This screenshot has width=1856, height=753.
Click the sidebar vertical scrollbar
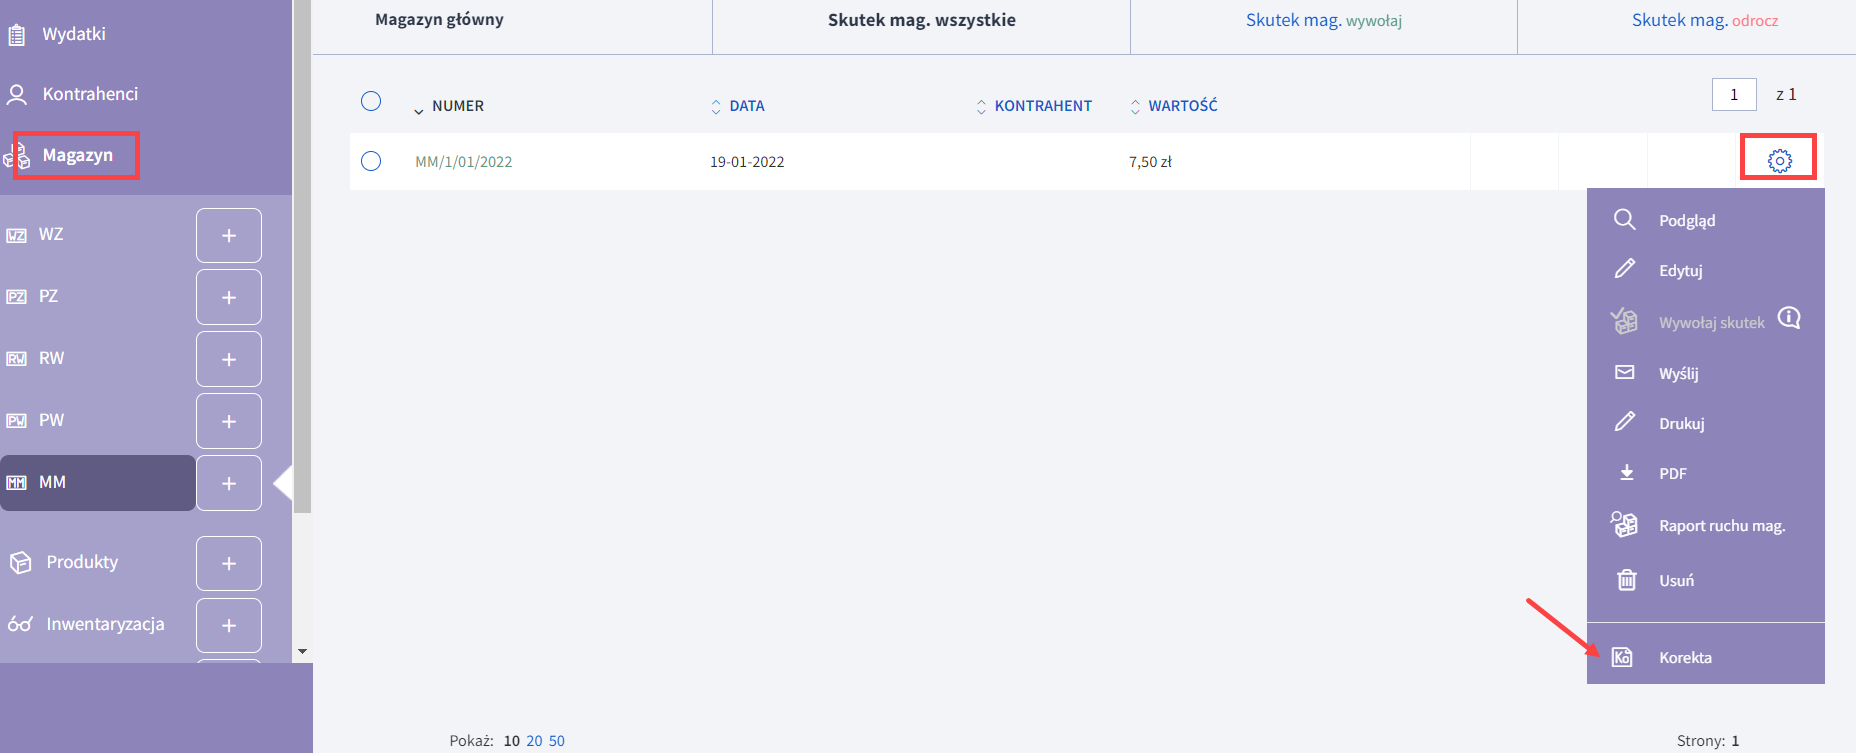click(x=302, y=350)
